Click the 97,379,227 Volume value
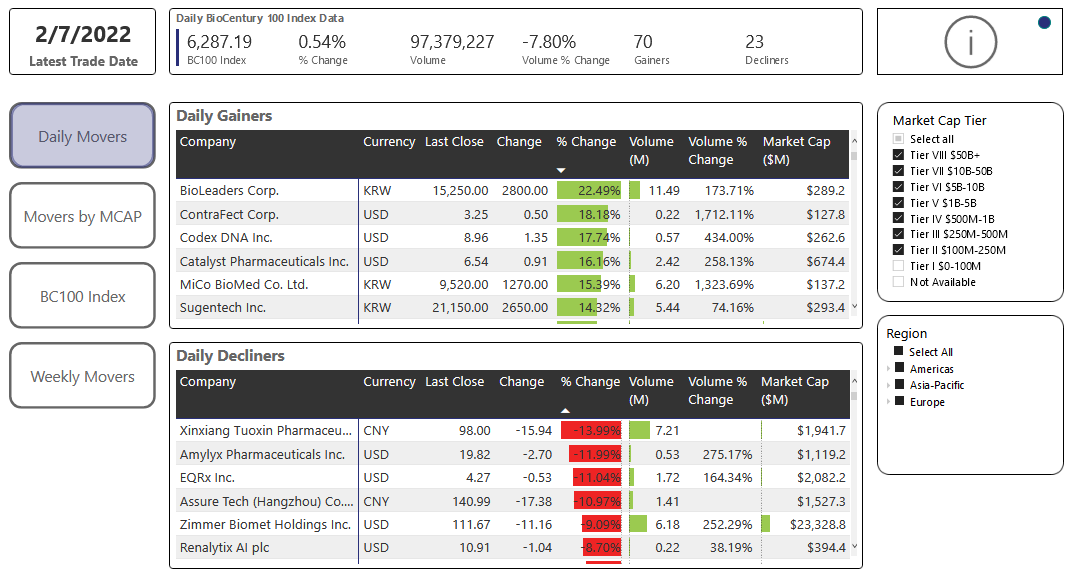 pos(452,42)
